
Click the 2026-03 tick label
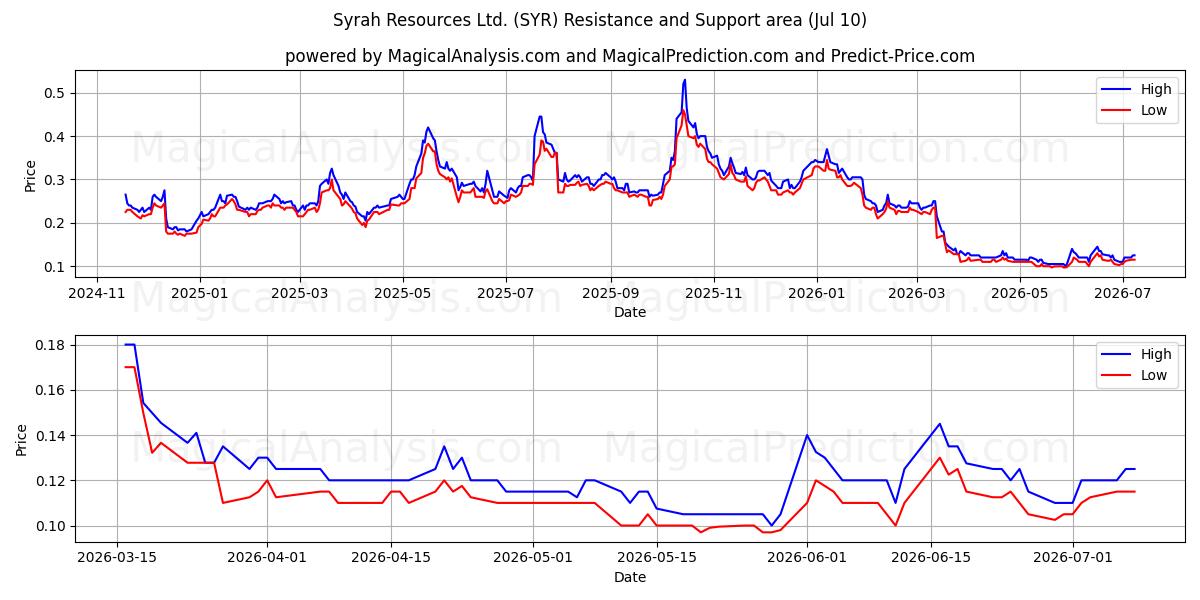click(917, 294)
